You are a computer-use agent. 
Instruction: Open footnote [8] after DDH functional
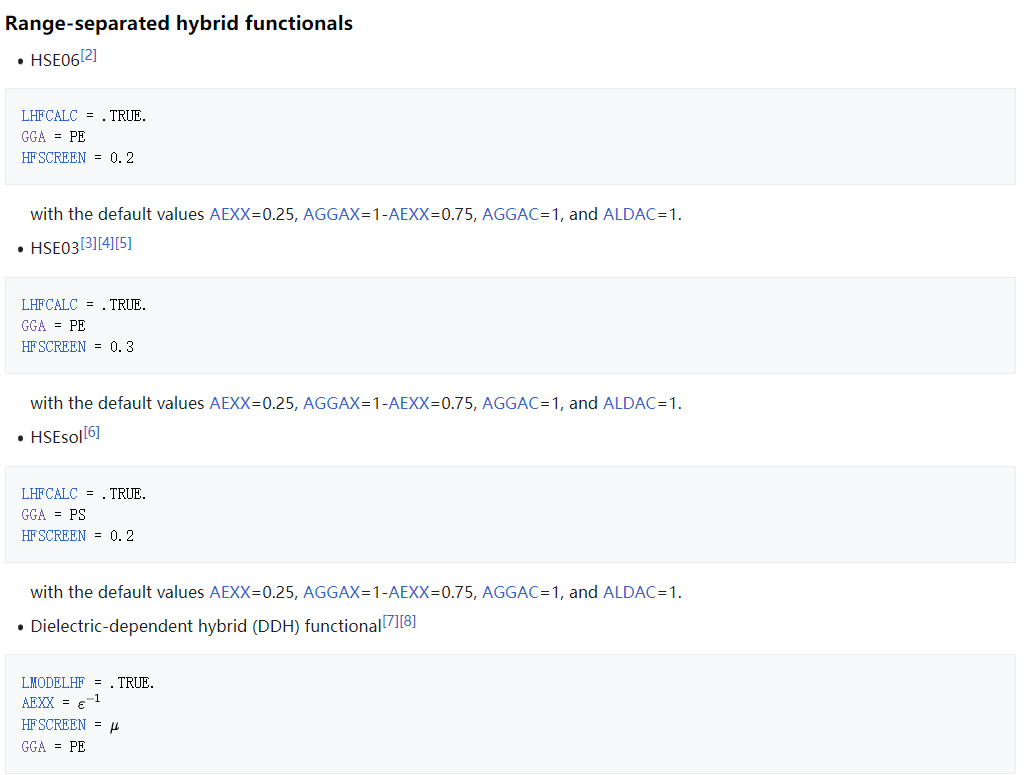coord(408,622)
